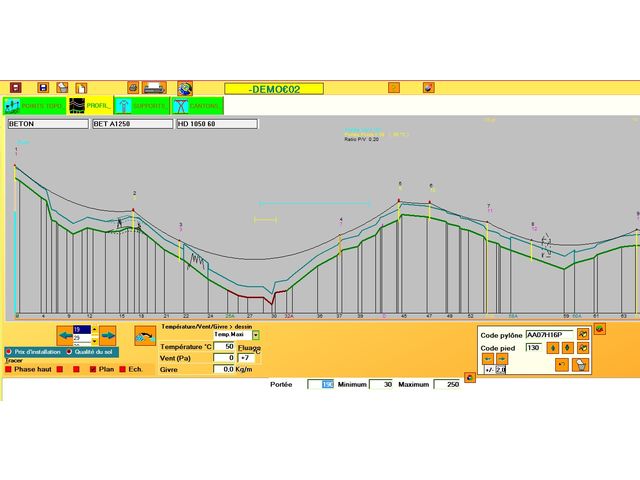Viewport: 640px width, 480px height.
Task: Open the PROFIL tab
Action: (x=89, y=105)
